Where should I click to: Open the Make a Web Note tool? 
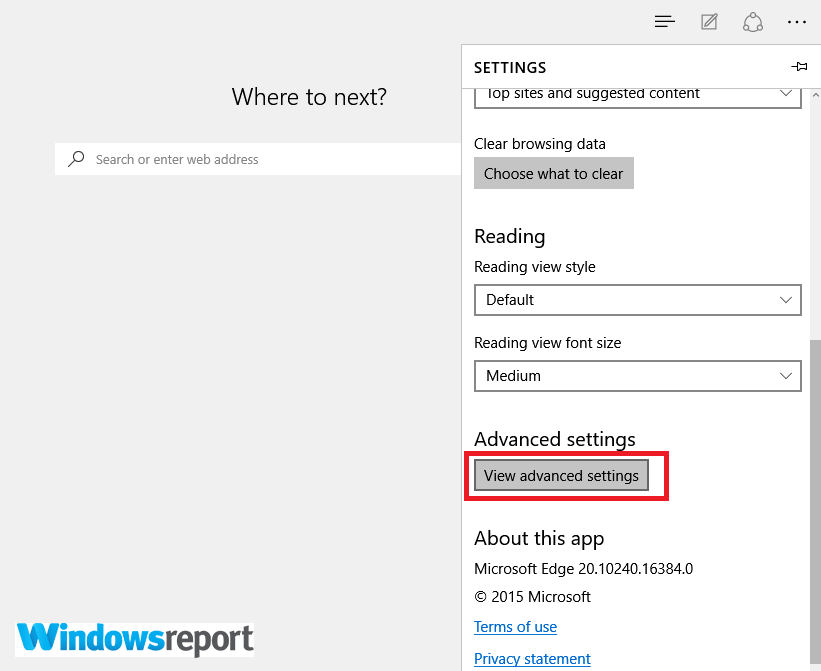tap(709, 22)
